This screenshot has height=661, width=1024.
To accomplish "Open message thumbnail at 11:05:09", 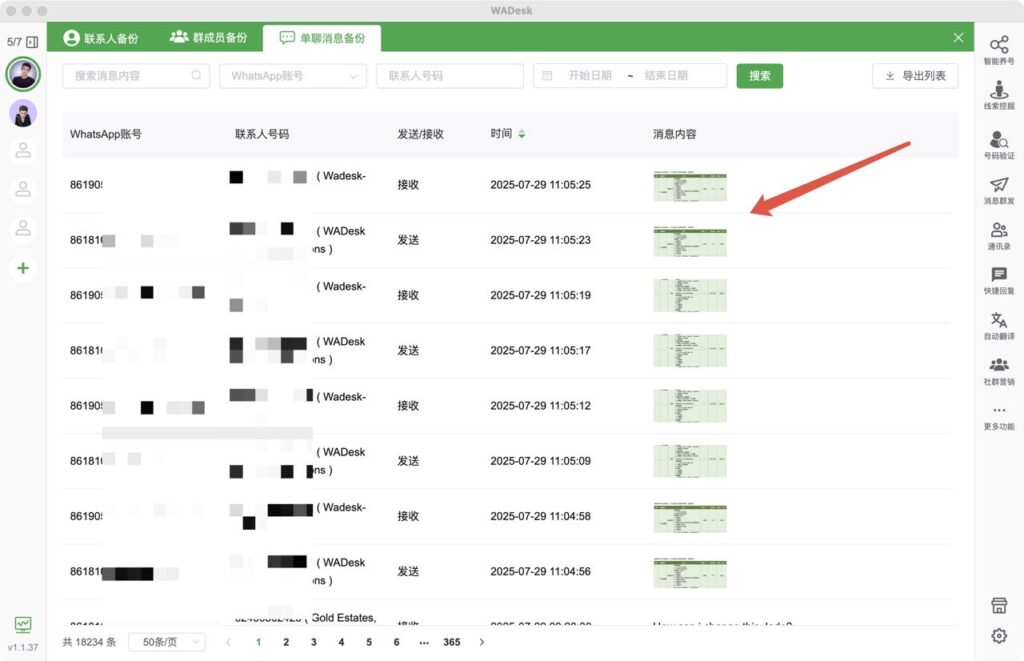I will 690,461.
